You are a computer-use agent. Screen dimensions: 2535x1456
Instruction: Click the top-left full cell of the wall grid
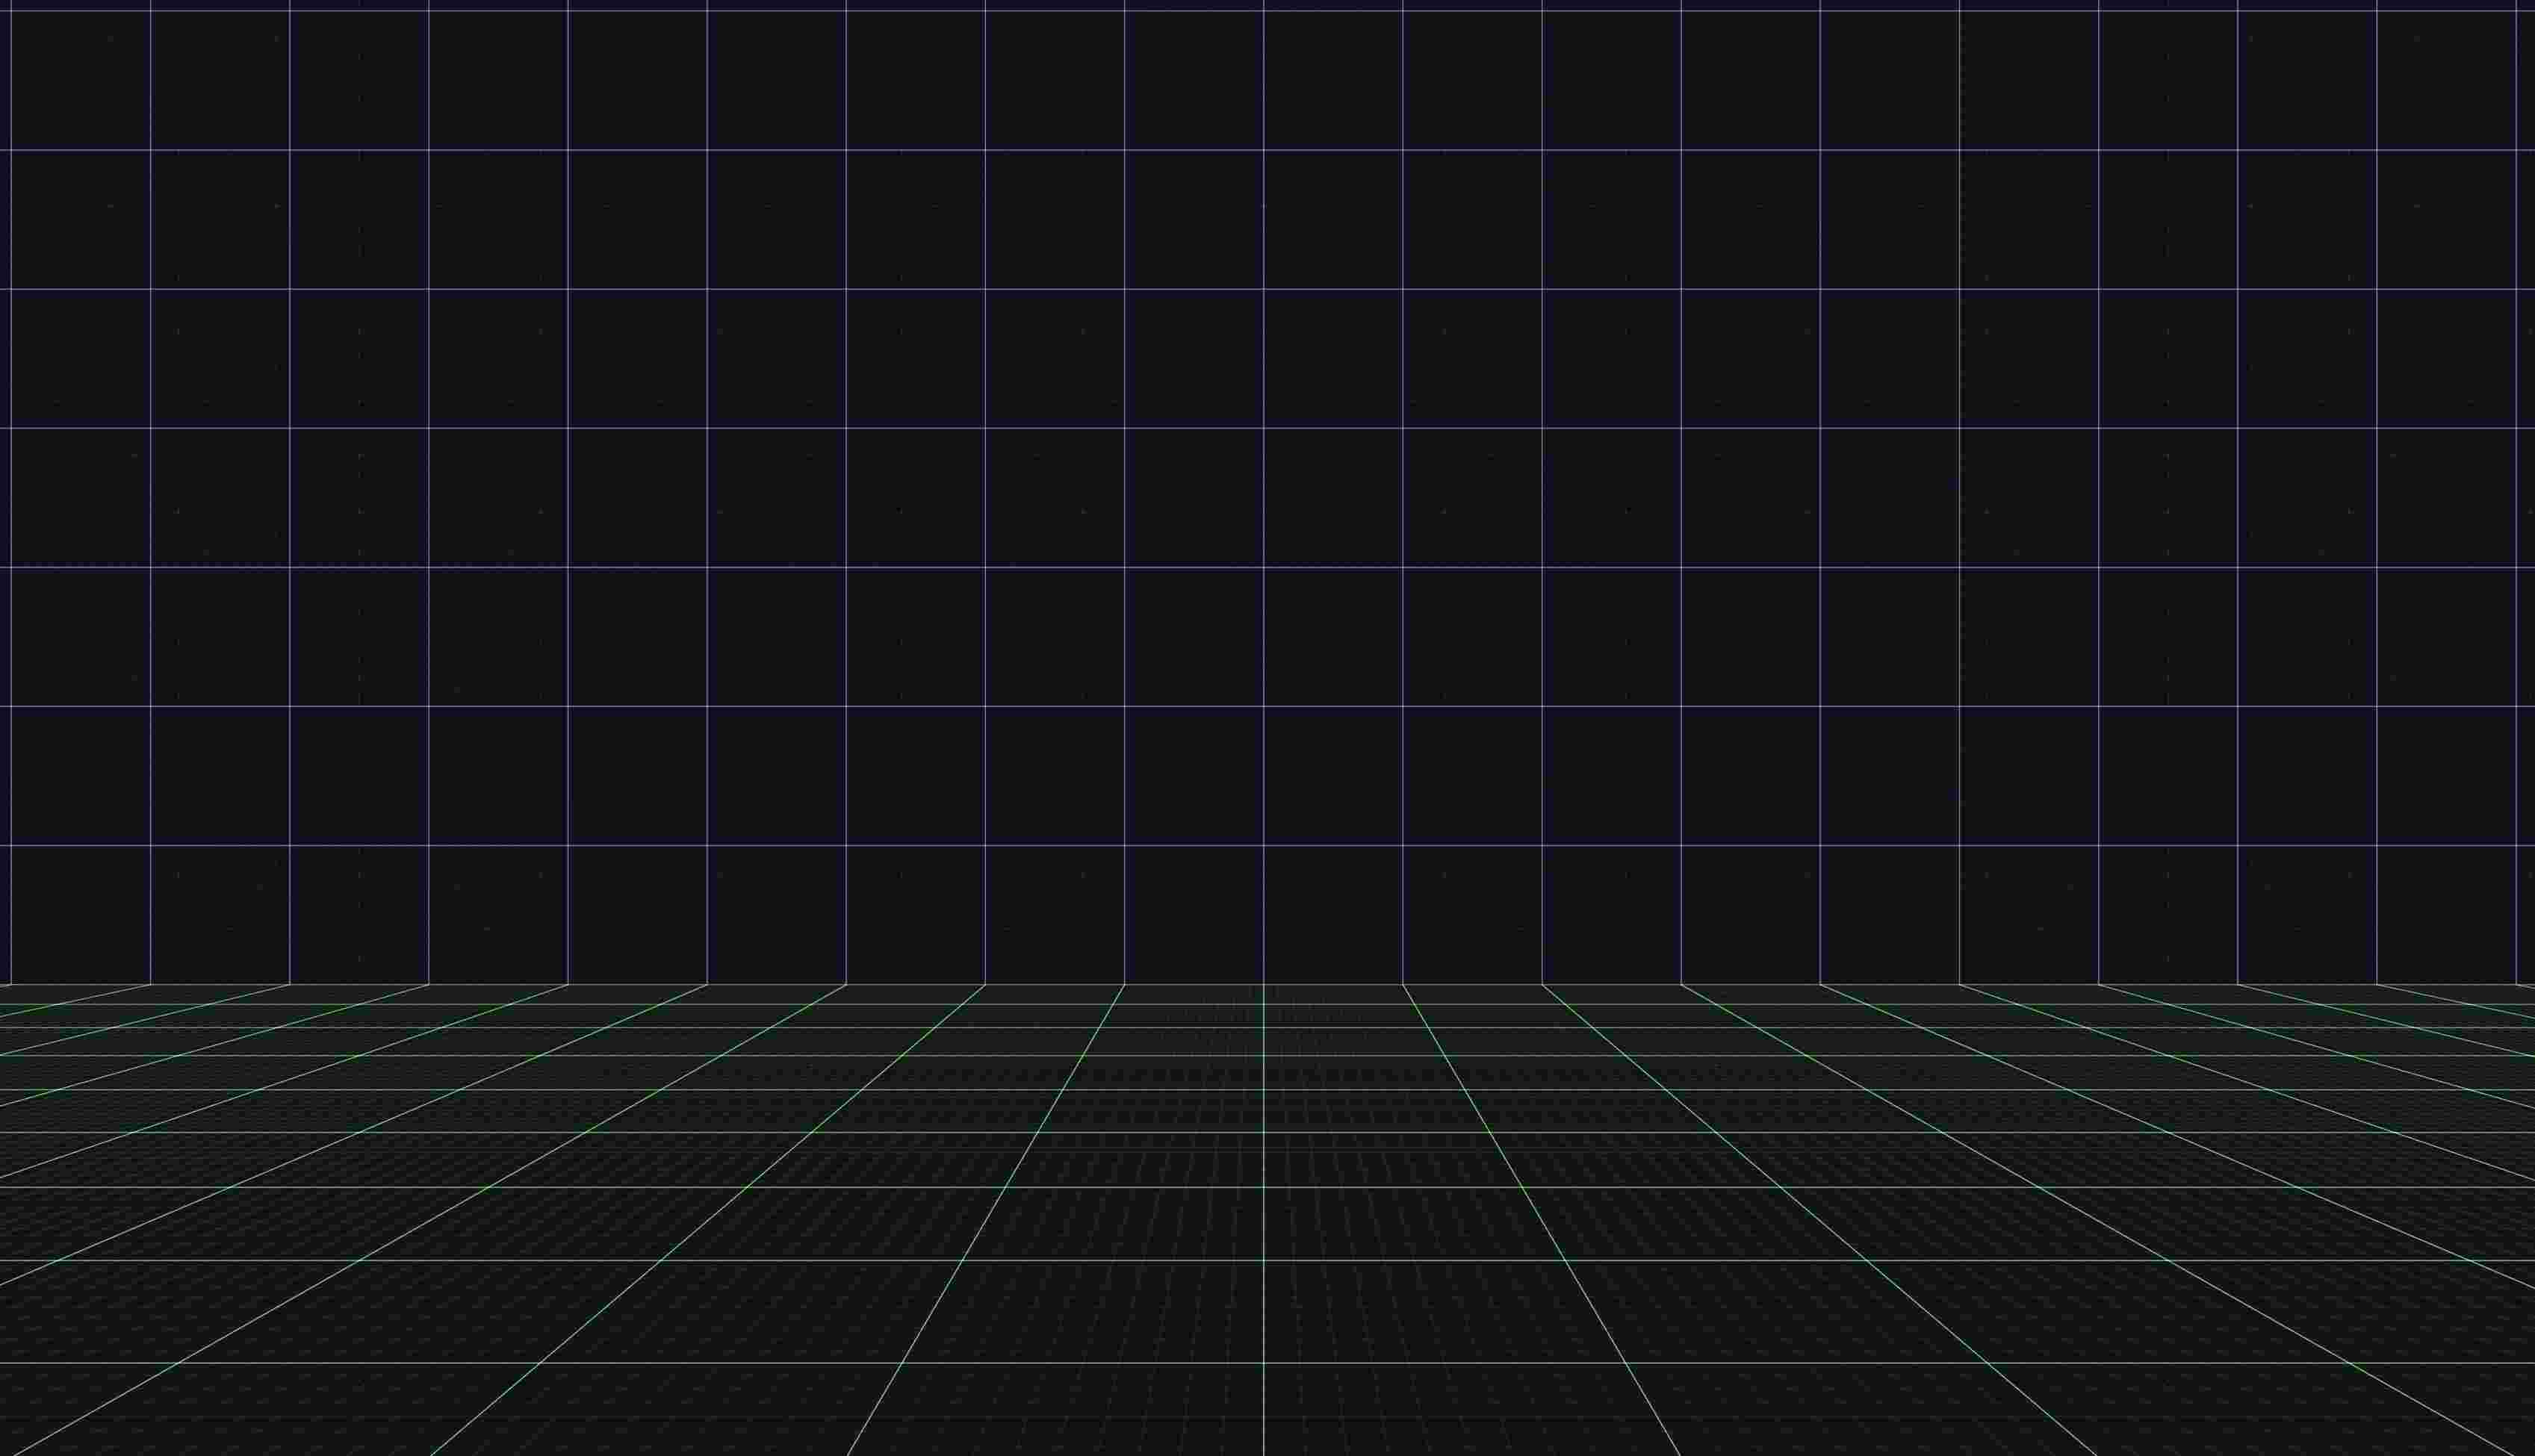pyautogui.click(x=80, y=80)
